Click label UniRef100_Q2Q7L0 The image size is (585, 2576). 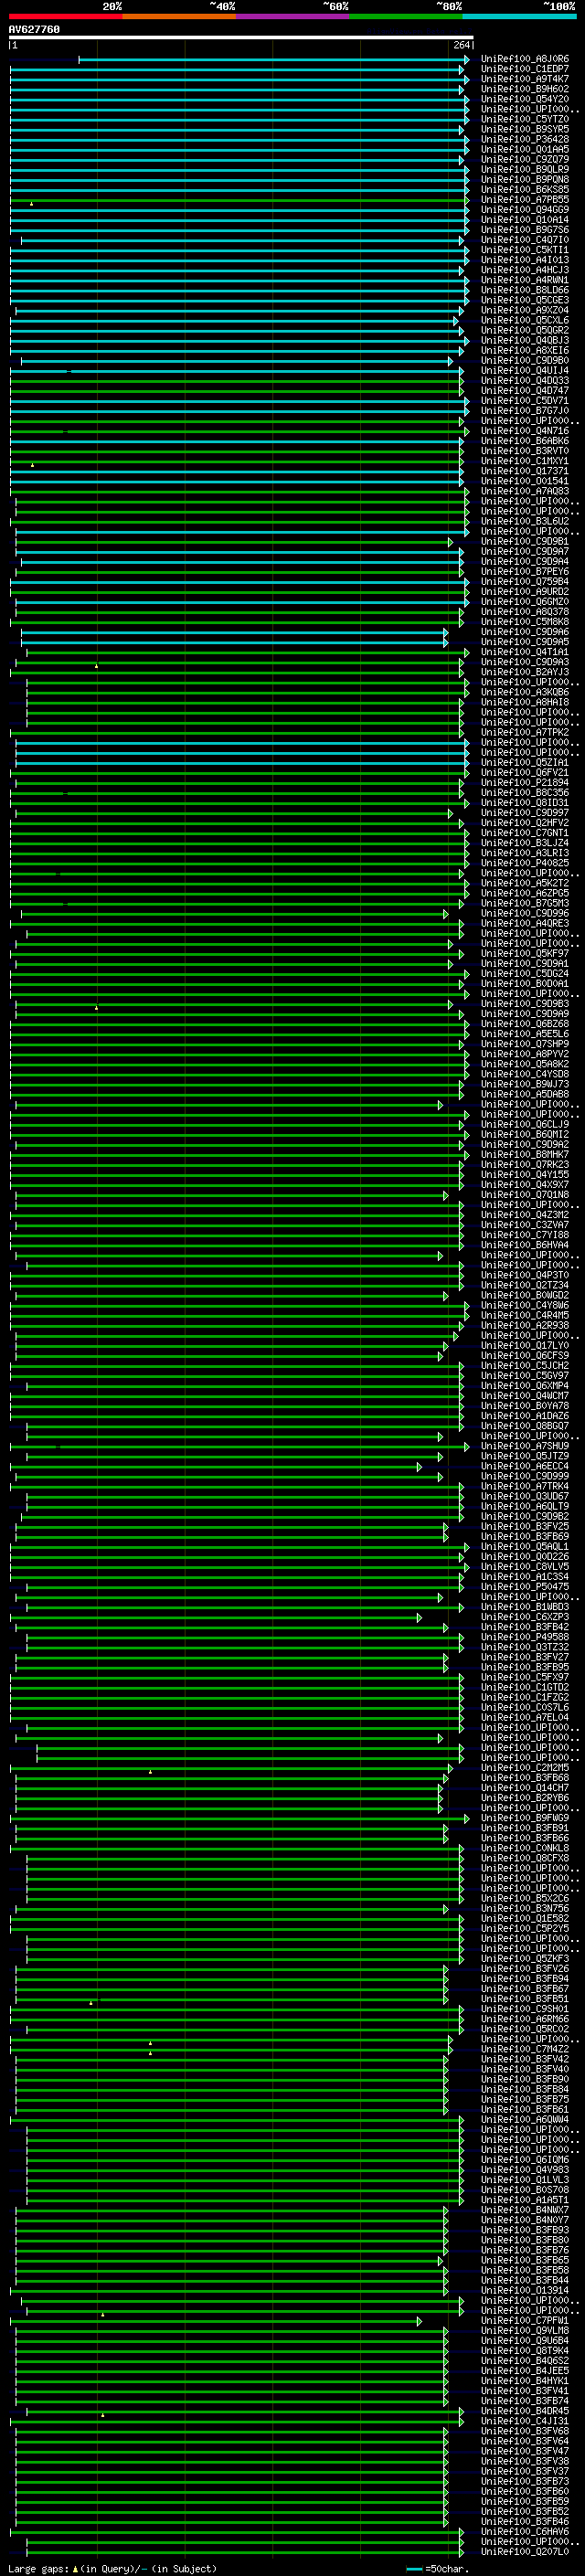pos(525,2552)
